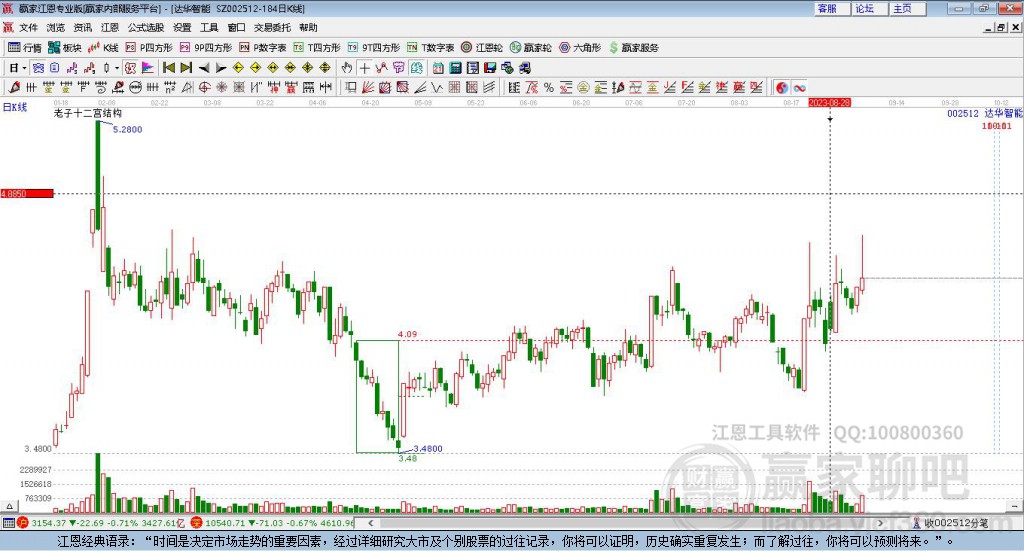Viewport: 1024px width, 551px height.
Task: Click the save floppy disk icon
Action: pyautogui.click(x=490, y=68)
